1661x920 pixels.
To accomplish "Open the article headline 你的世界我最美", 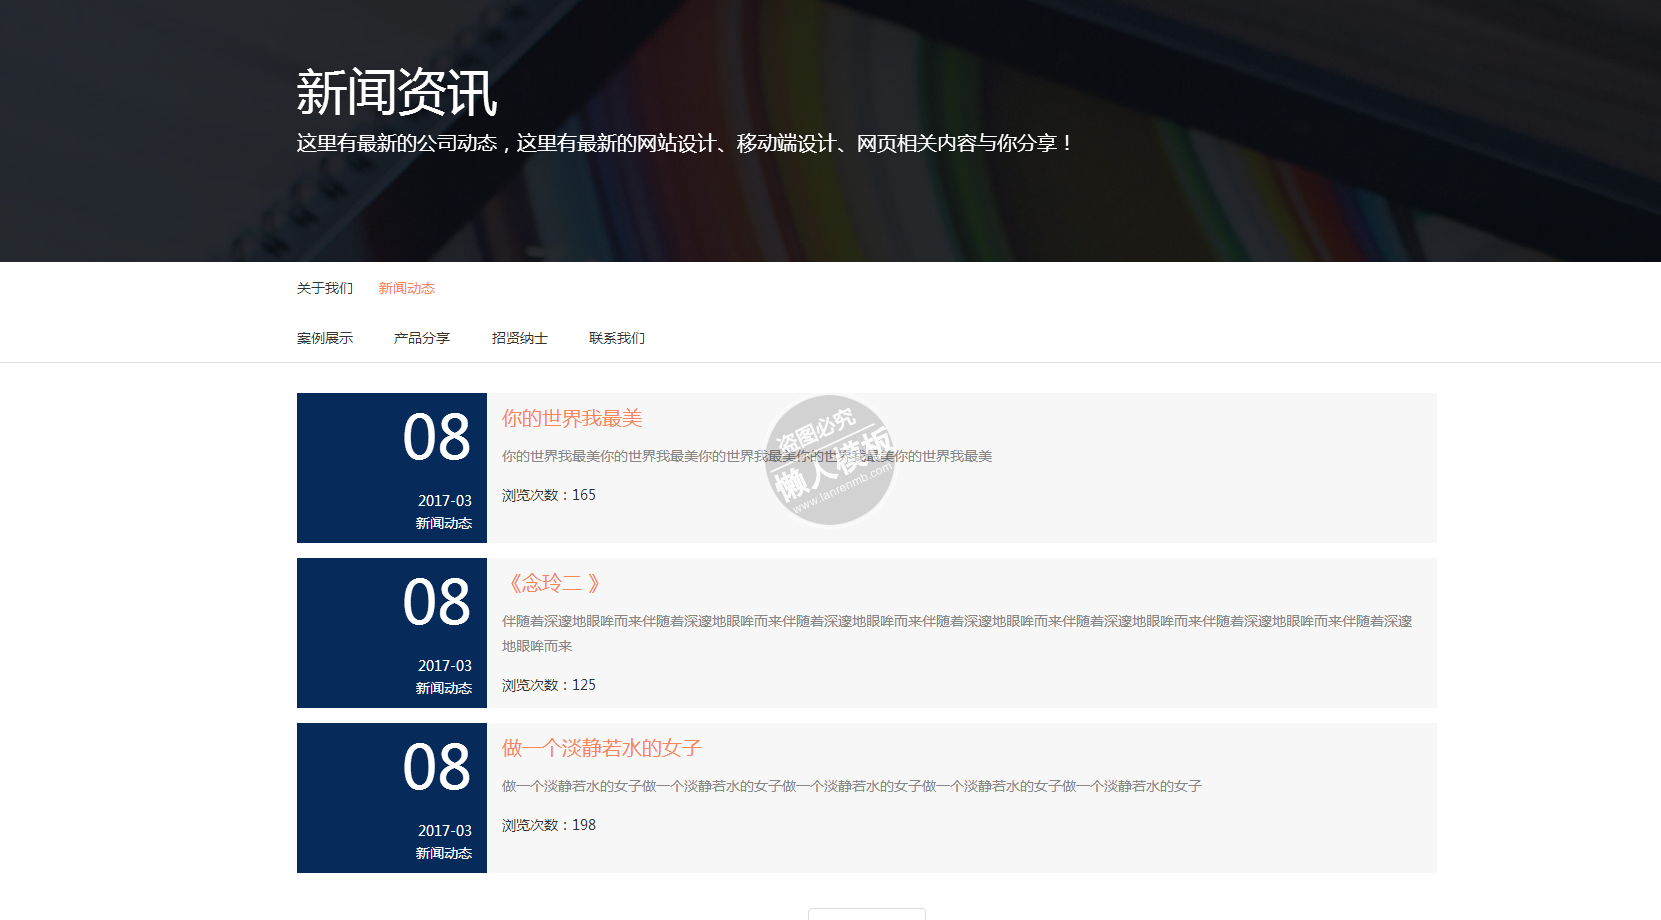I will pyautogui.click(x=571, y=418).
